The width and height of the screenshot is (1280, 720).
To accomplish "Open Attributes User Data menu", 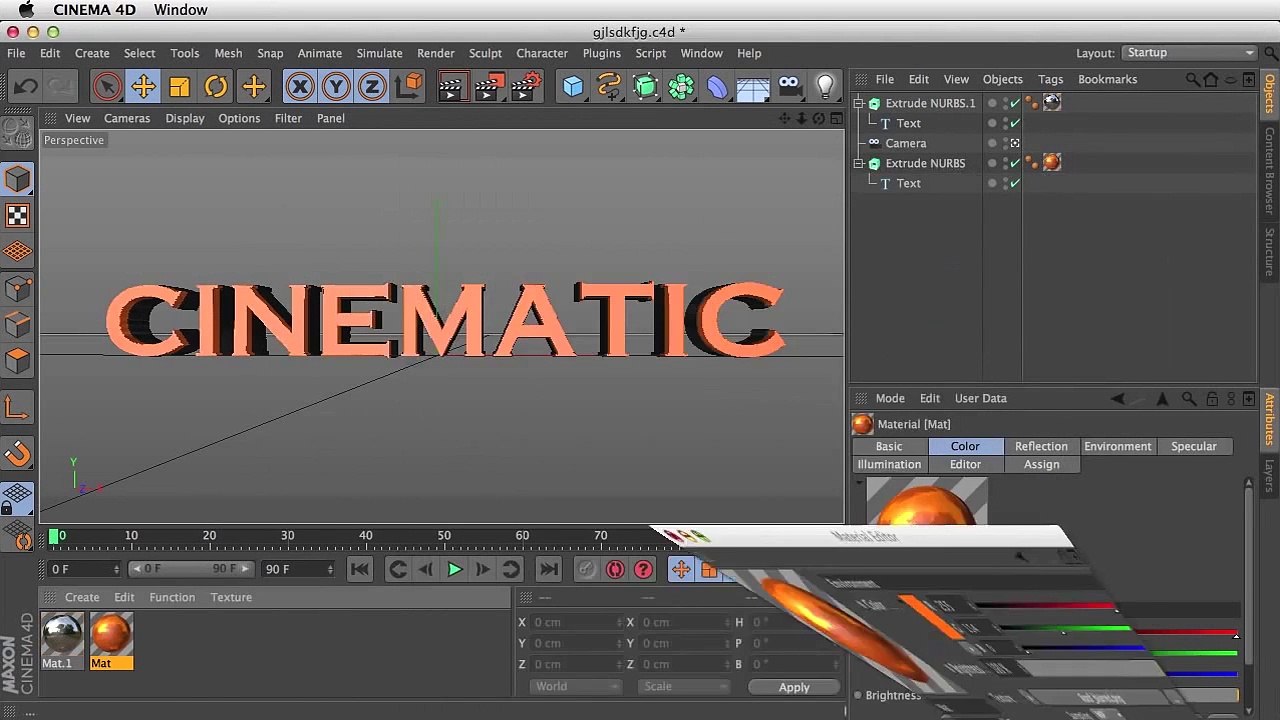I will tap(980, 398).
